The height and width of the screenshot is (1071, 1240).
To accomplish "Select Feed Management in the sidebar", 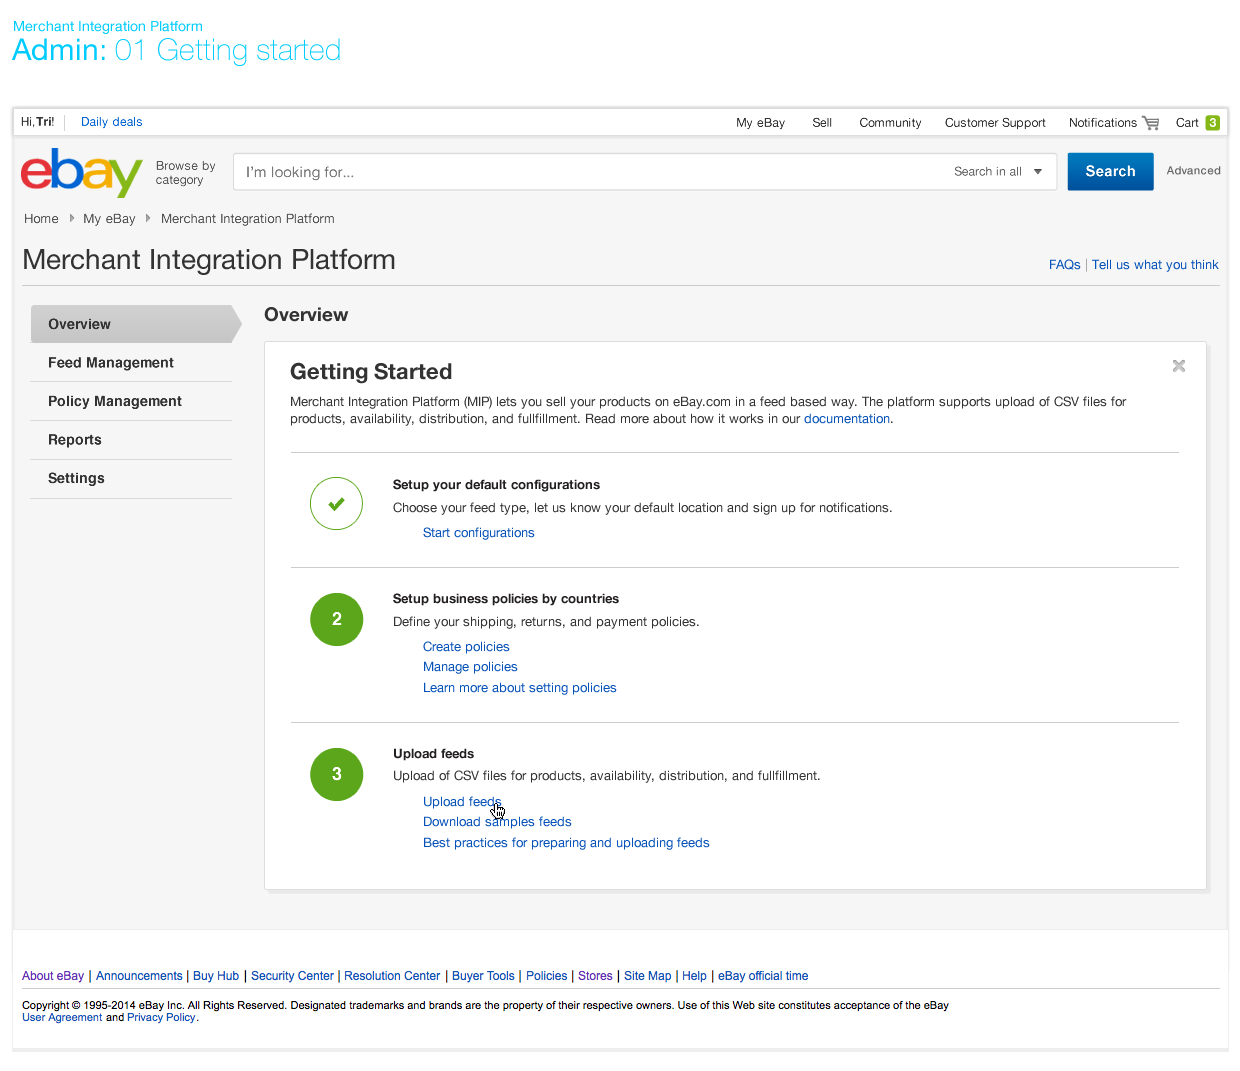I will (111, 363).
